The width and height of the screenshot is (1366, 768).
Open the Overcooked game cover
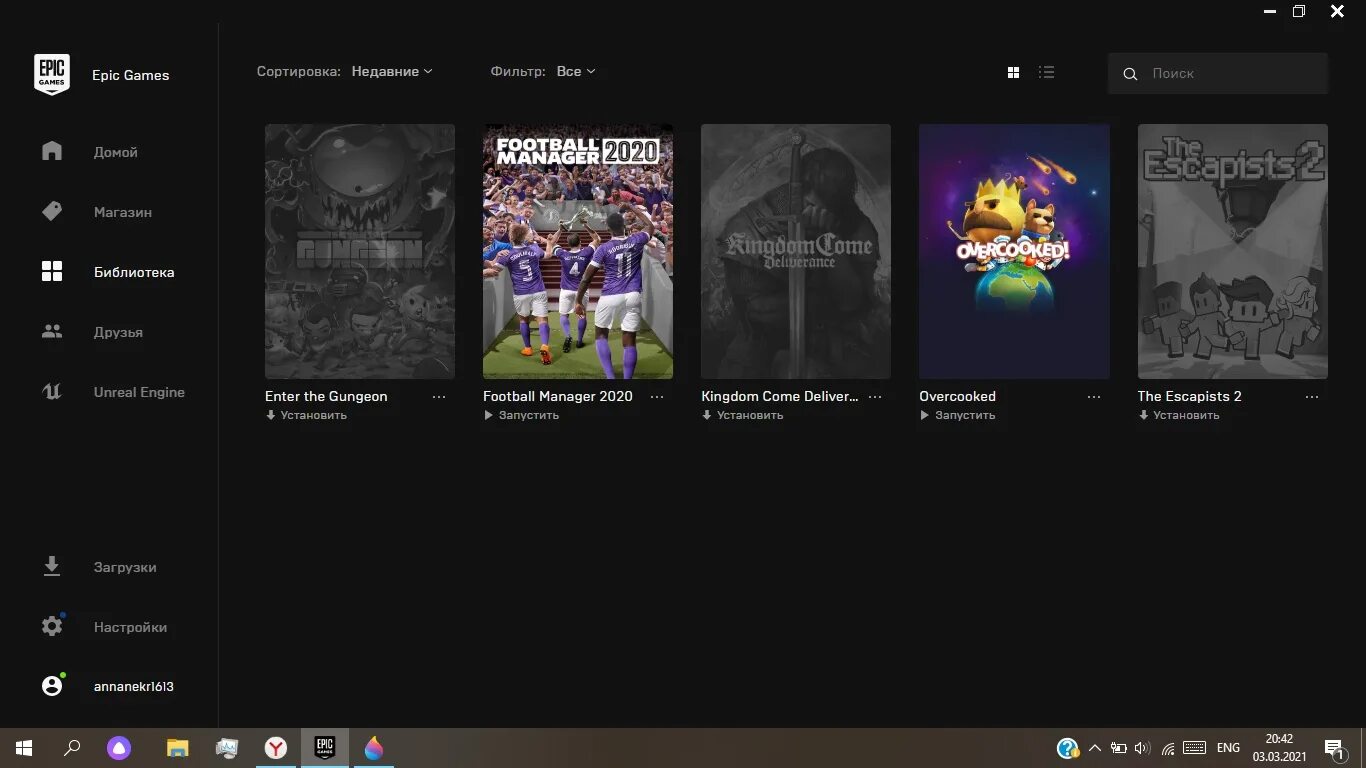(1014, 251)
